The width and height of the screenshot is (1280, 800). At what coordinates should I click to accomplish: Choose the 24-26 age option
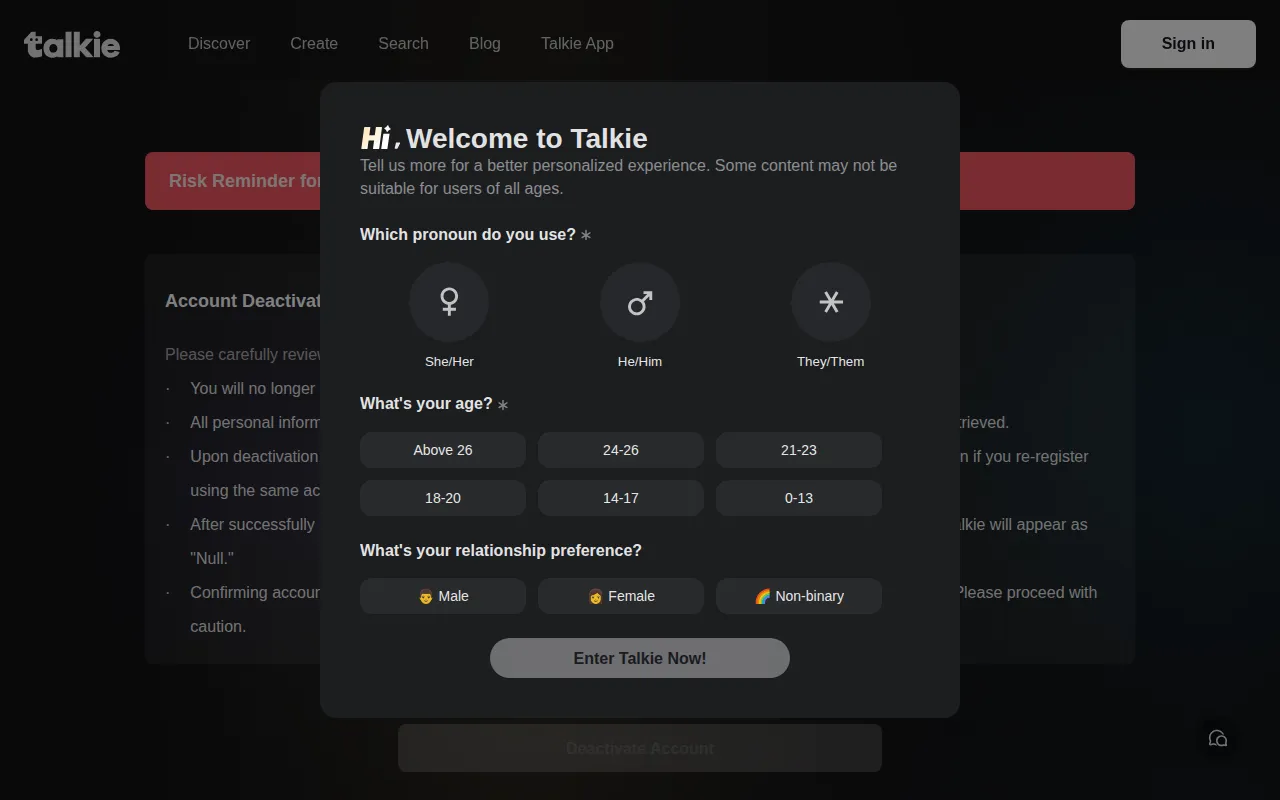(x=621, y=450)
